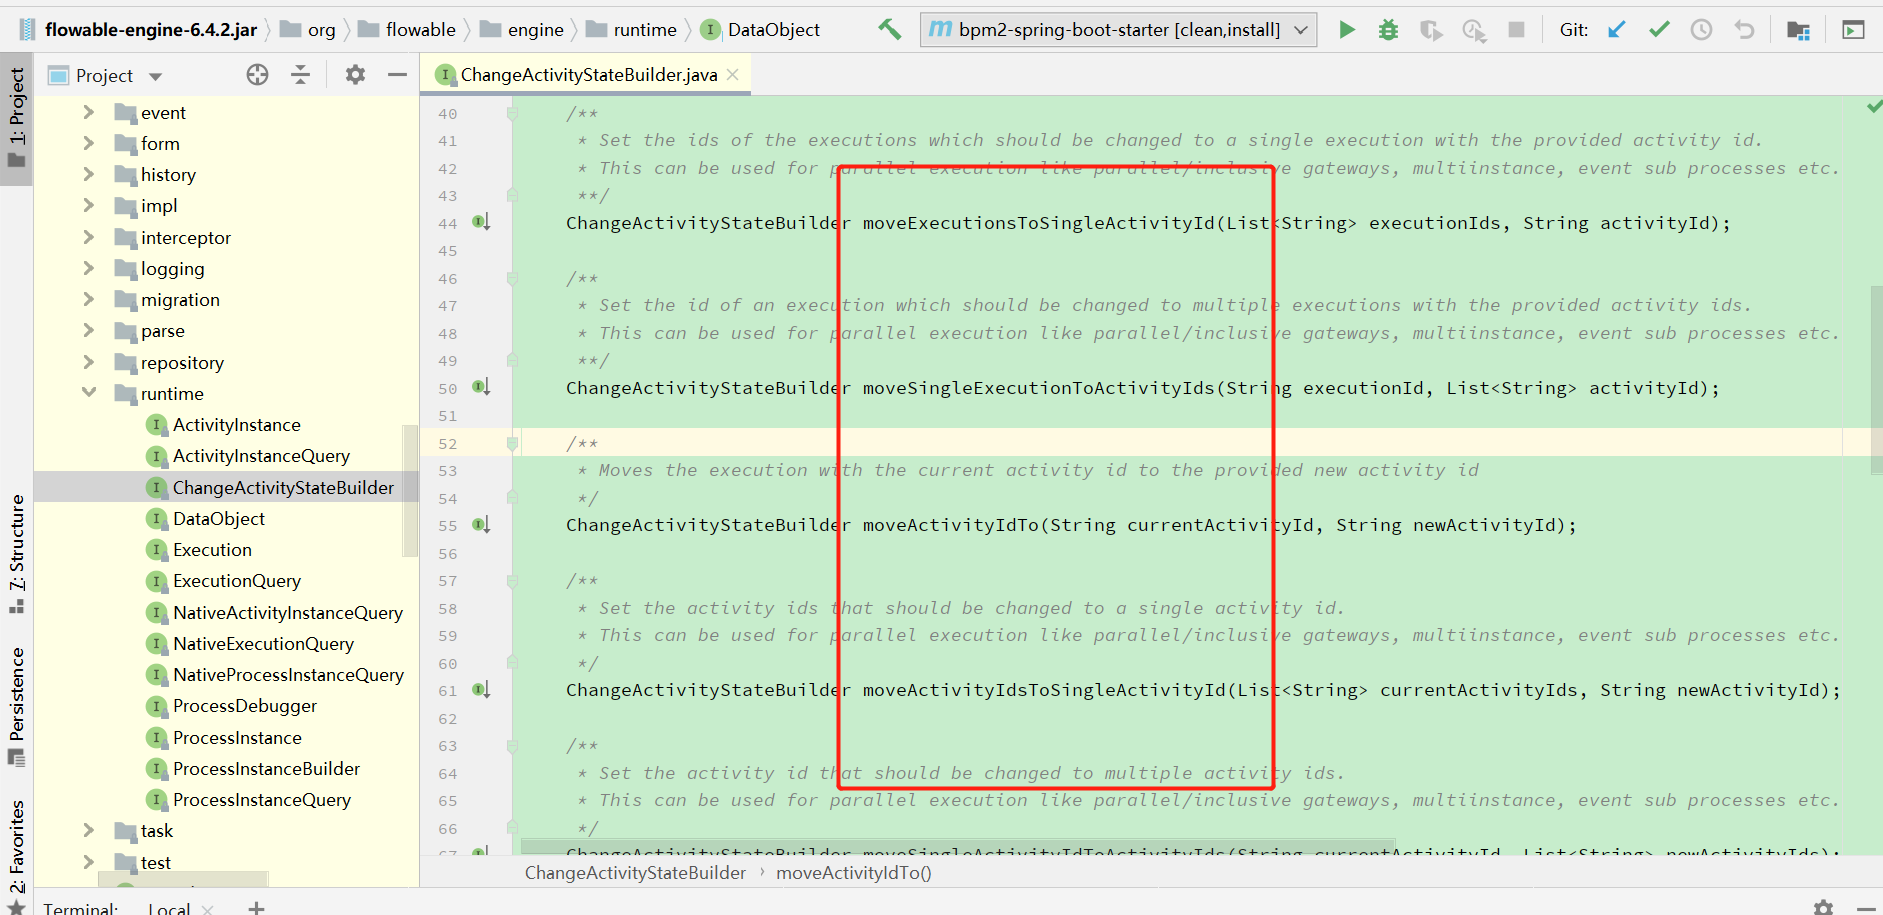Commit changes with Git checkmark icon
The image size is (1883, 915).
point(1659,30)
